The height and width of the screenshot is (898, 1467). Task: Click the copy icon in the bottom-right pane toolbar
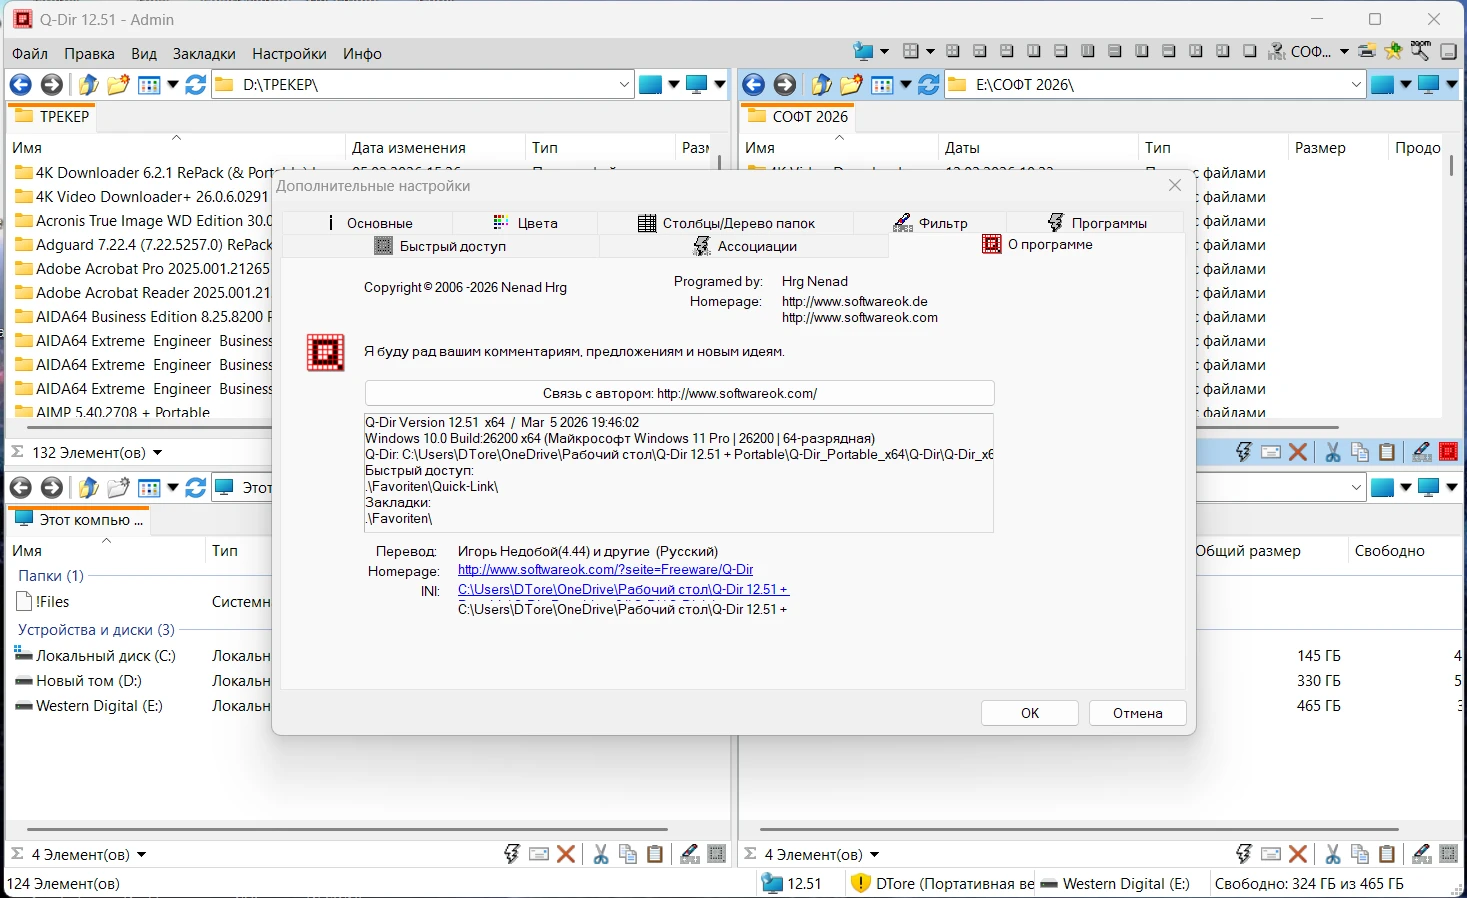click(1360, 854)
